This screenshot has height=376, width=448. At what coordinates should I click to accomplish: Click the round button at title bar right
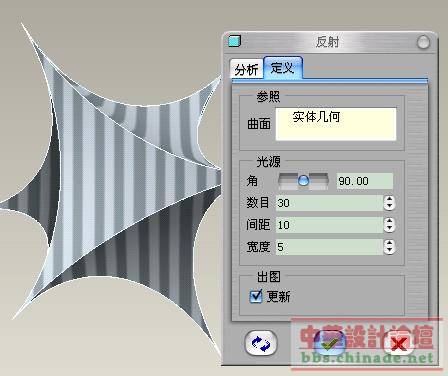423,42
